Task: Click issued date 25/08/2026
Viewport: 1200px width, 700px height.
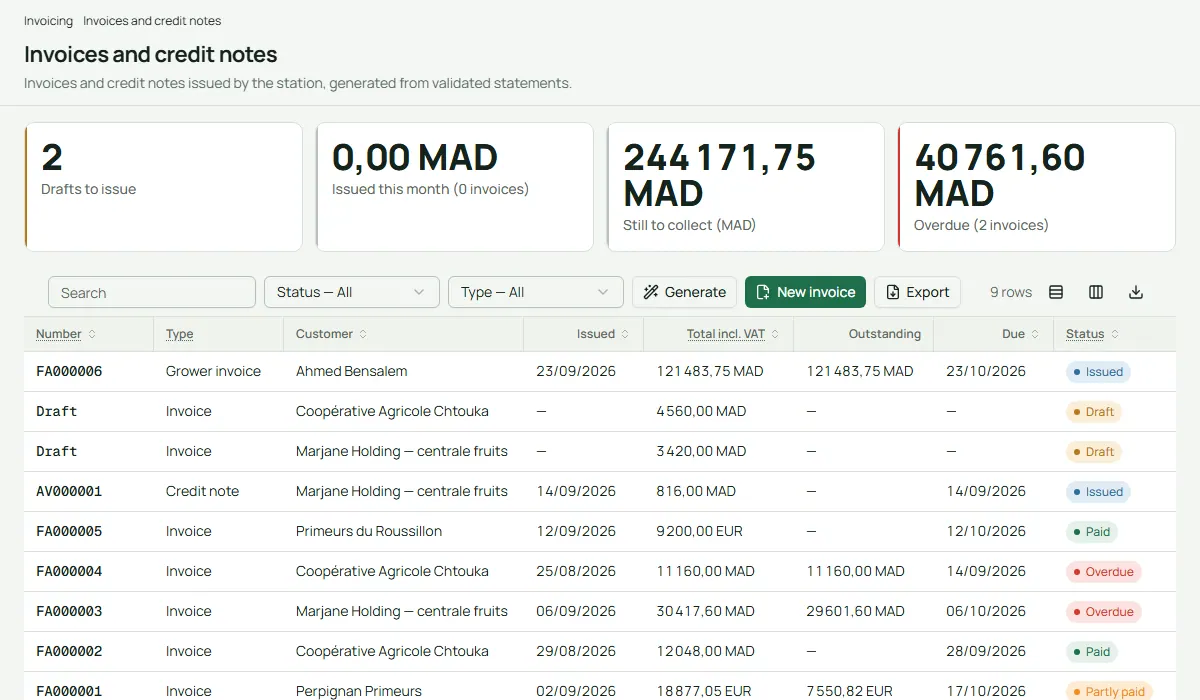Action: point(576,571)
